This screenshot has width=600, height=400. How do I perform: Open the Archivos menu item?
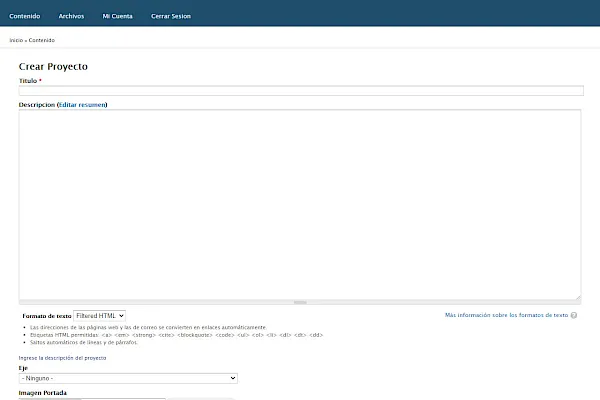(x=71, y=16)
